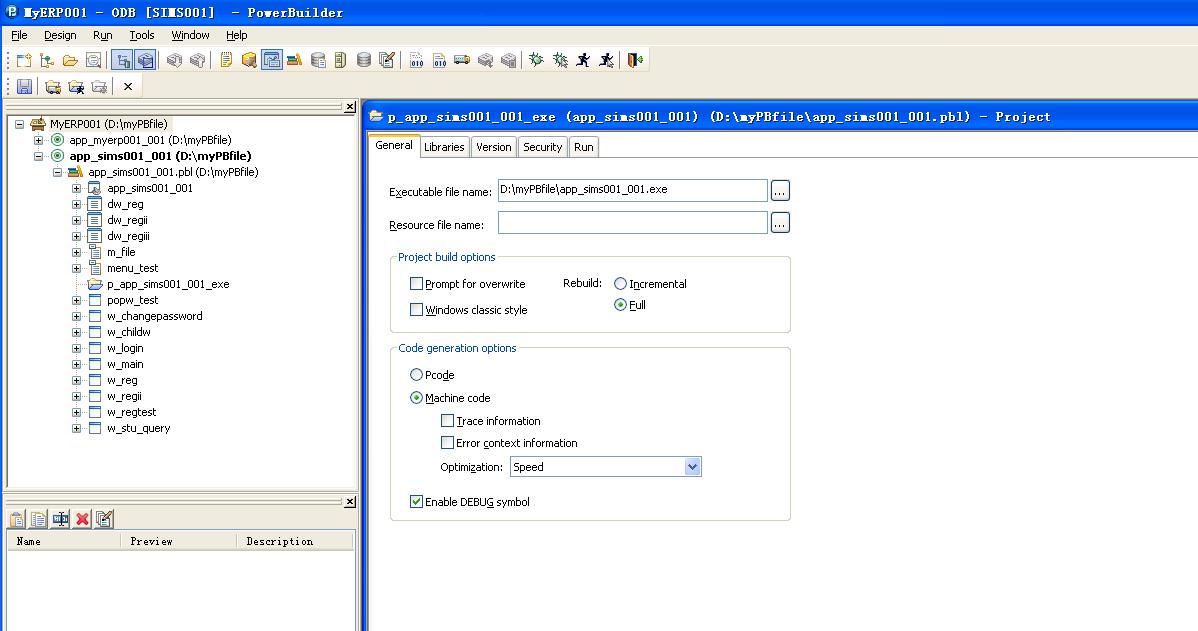1198x631 pixels.
Task: Enable Prompt for overwrite checkbox
Action: pos(416,283)
